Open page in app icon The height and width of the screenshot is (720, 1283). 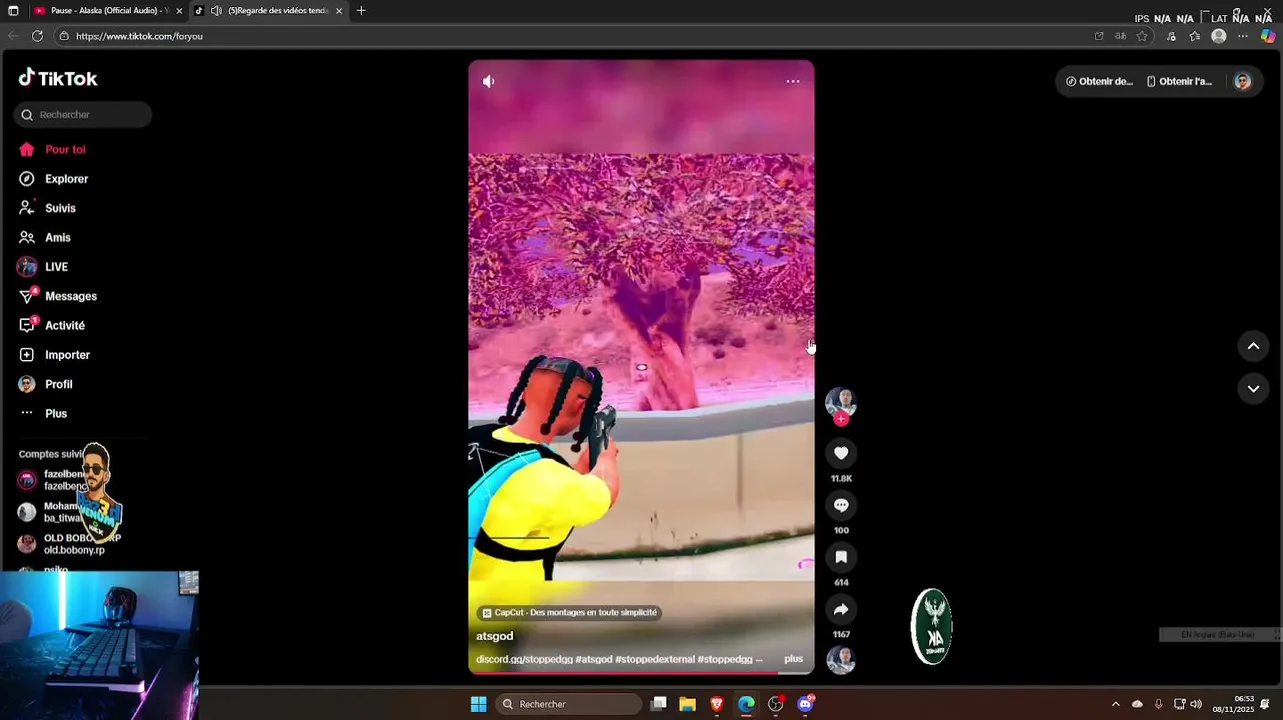tap(1099, 36)
